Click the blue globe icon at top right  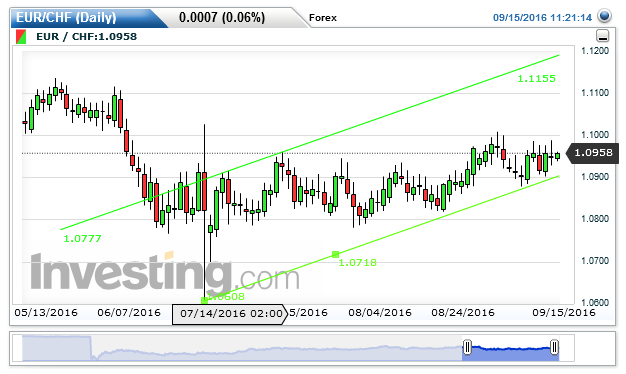point(604,16)
